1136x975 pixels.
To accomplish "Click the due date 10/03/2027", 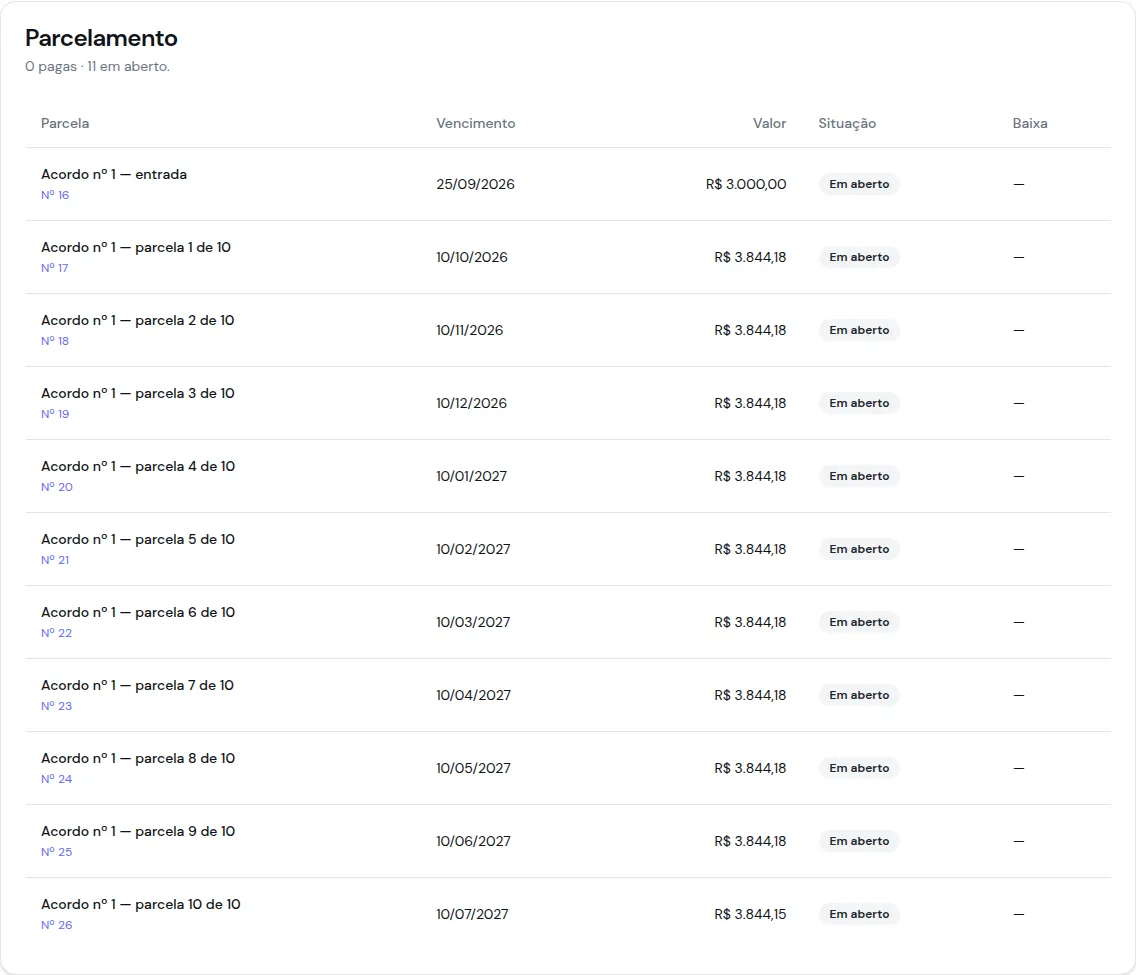I will click(x=473, y=622).
